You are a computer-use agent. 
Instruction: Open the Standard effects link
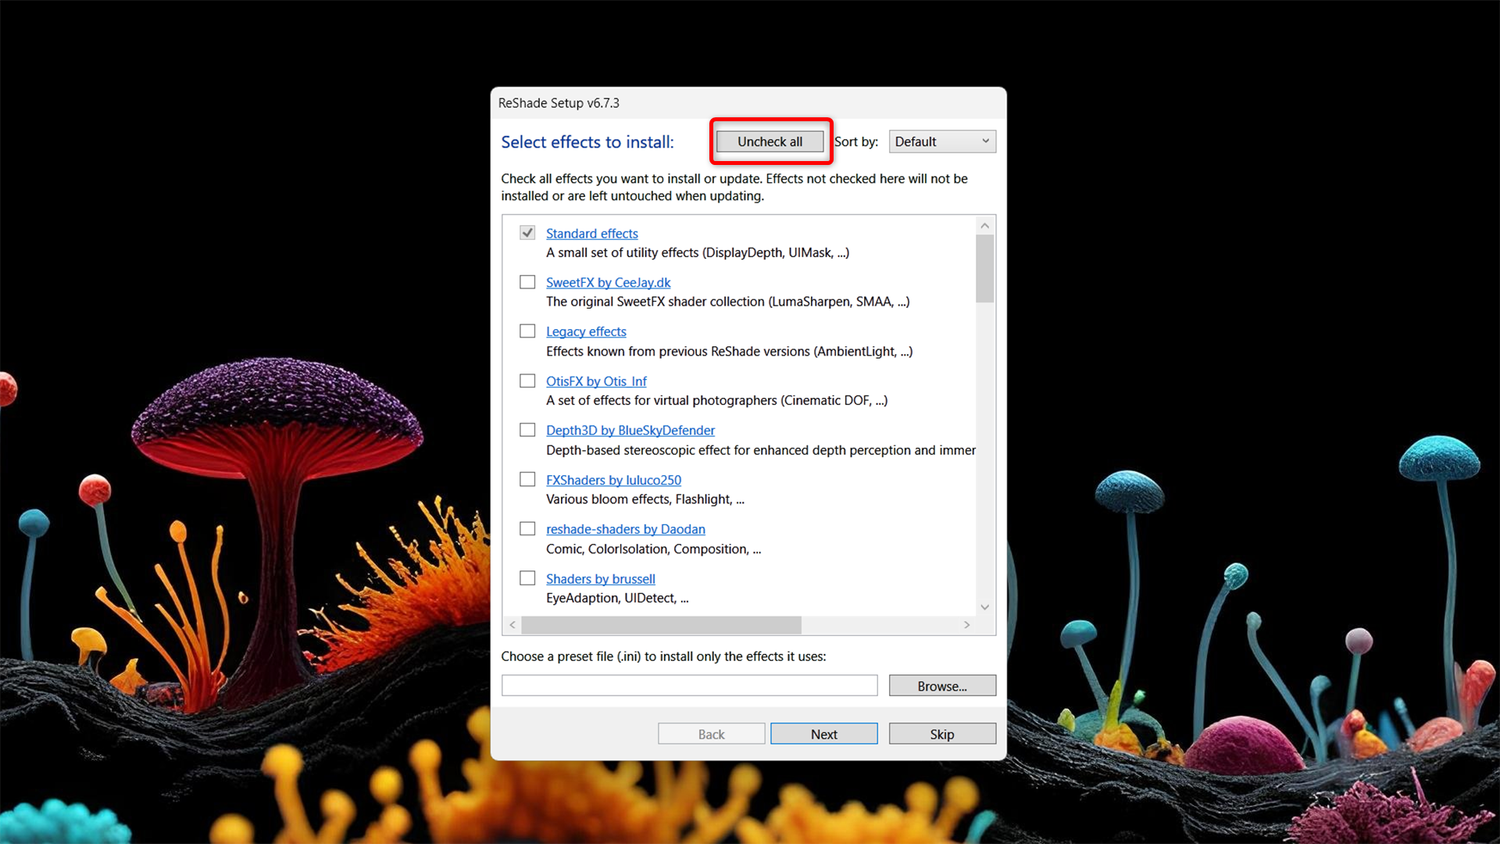(592, 234)
